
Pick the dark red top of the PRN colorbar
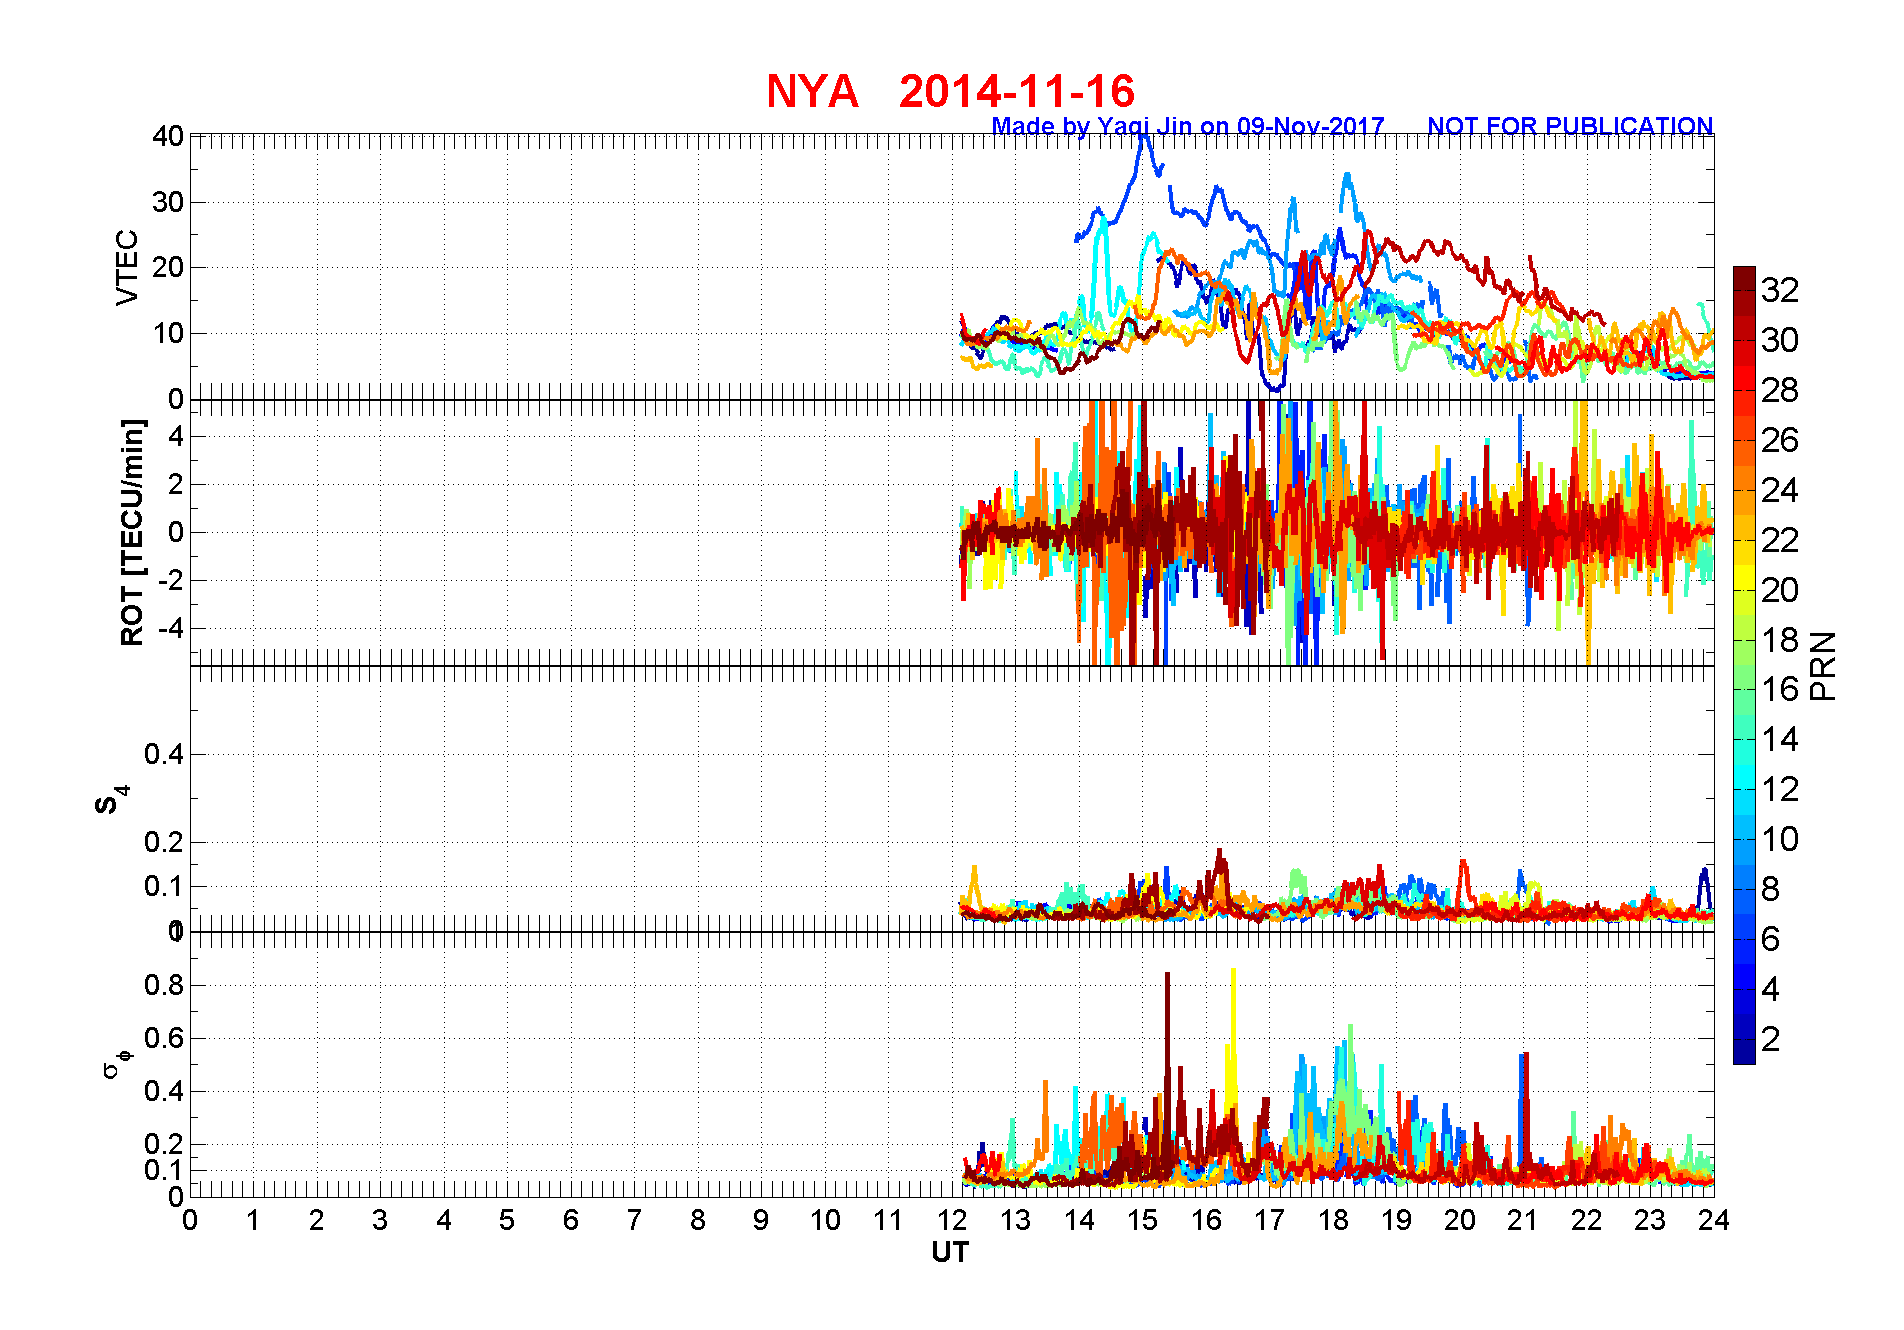click(1744, 278)
